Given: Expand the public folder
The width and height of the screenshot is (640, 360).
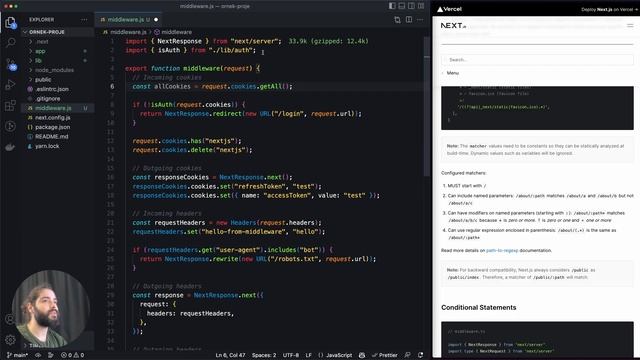Looking at the screenshot, I should pos(58,80).
